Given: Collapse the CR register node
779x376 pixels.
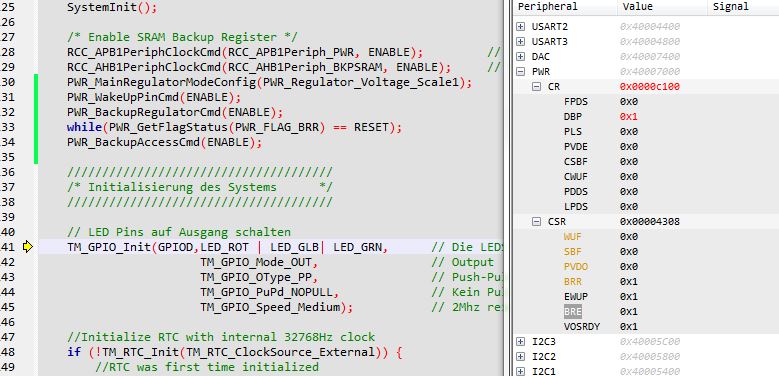Looking at the screenshot, I should click(537, 86).
